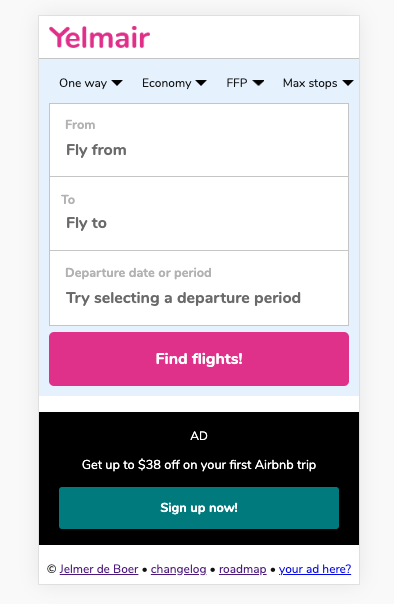Viewport: 394px width, 604px height.
Task: Click the triangle icon after Max stops
Action: click(348, 83)
